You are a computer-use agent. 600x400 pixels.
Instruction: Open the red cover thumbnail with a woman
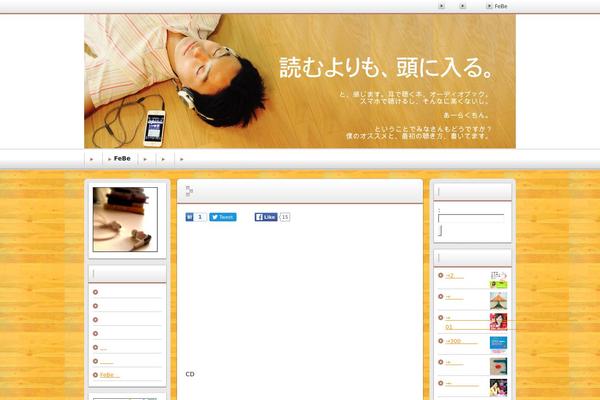click(x=498, y=322)
